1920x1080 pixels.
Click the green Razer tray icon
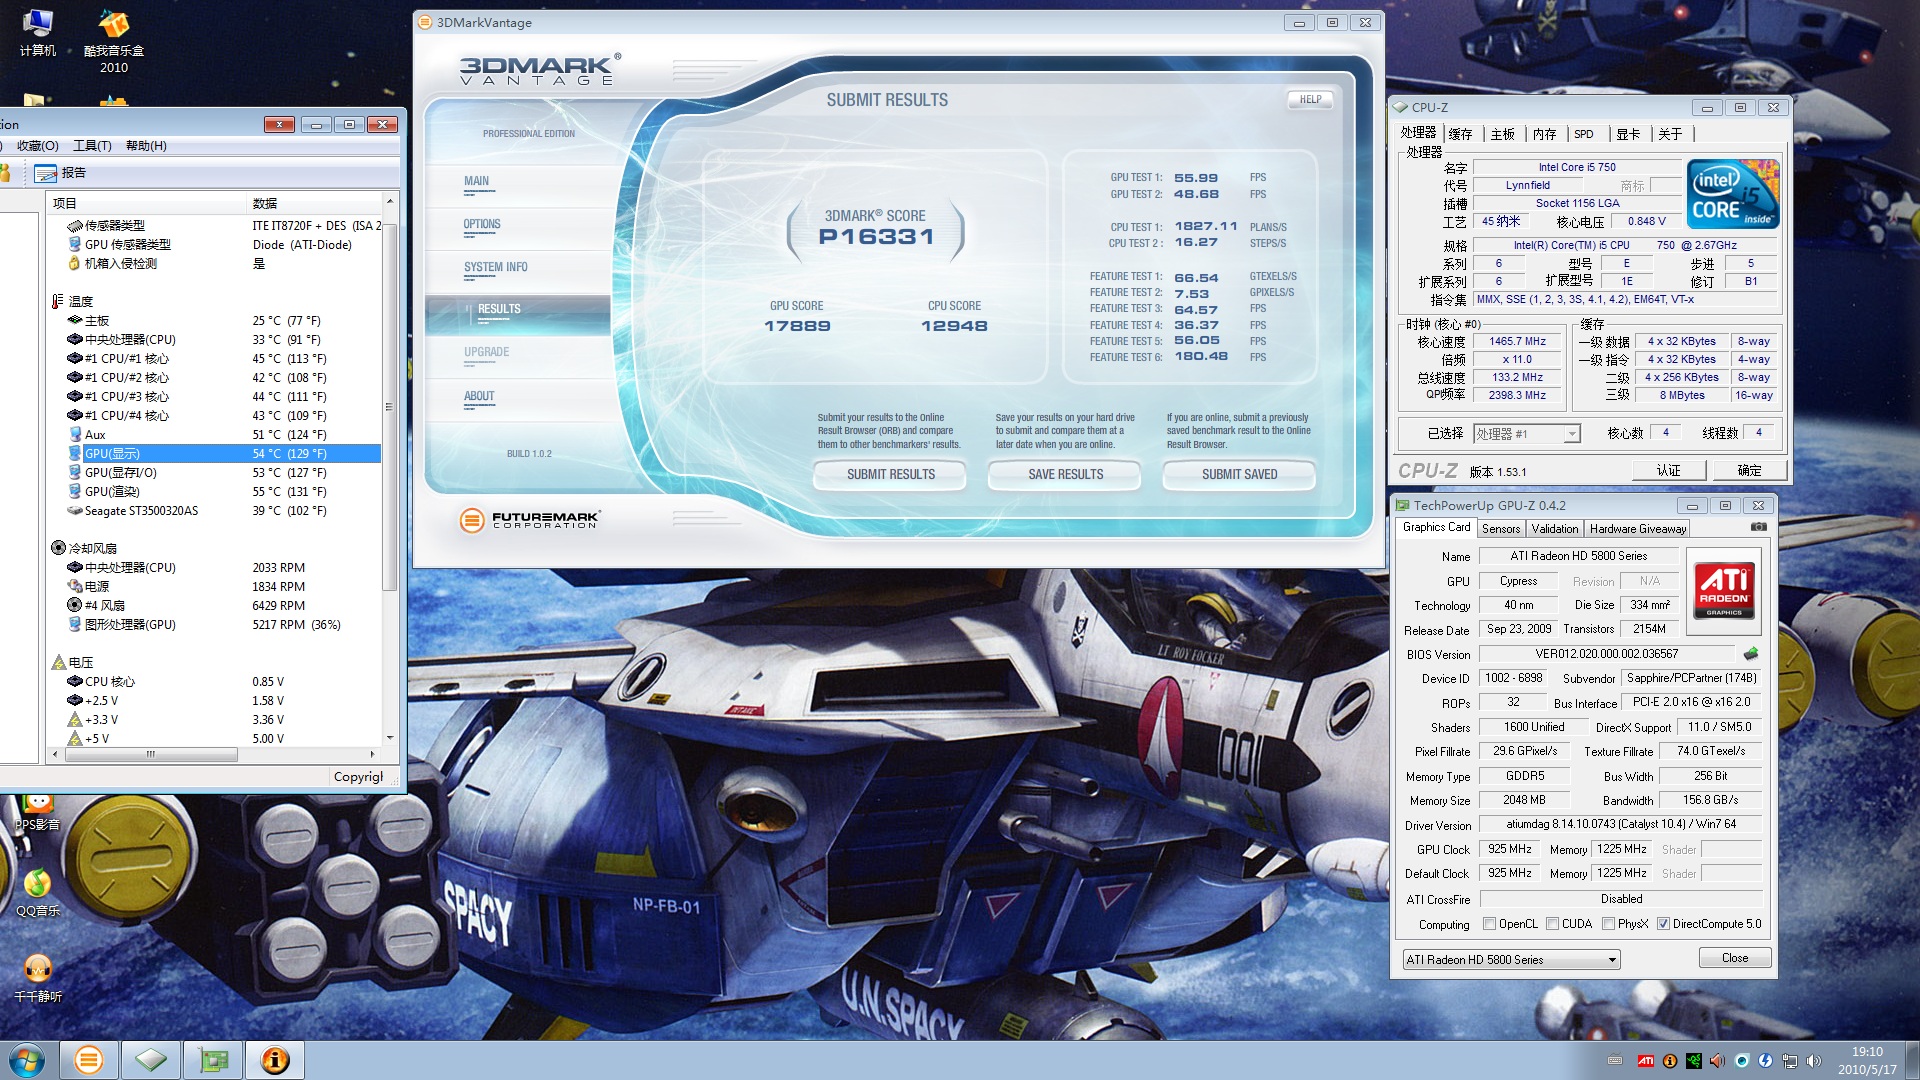(x=1693, y=1061)
